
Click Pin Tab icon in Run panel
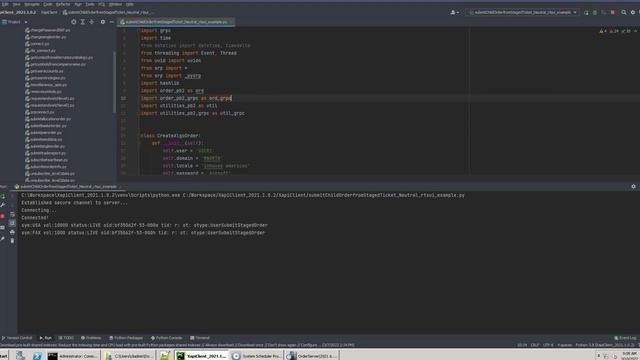click(3, 239)
